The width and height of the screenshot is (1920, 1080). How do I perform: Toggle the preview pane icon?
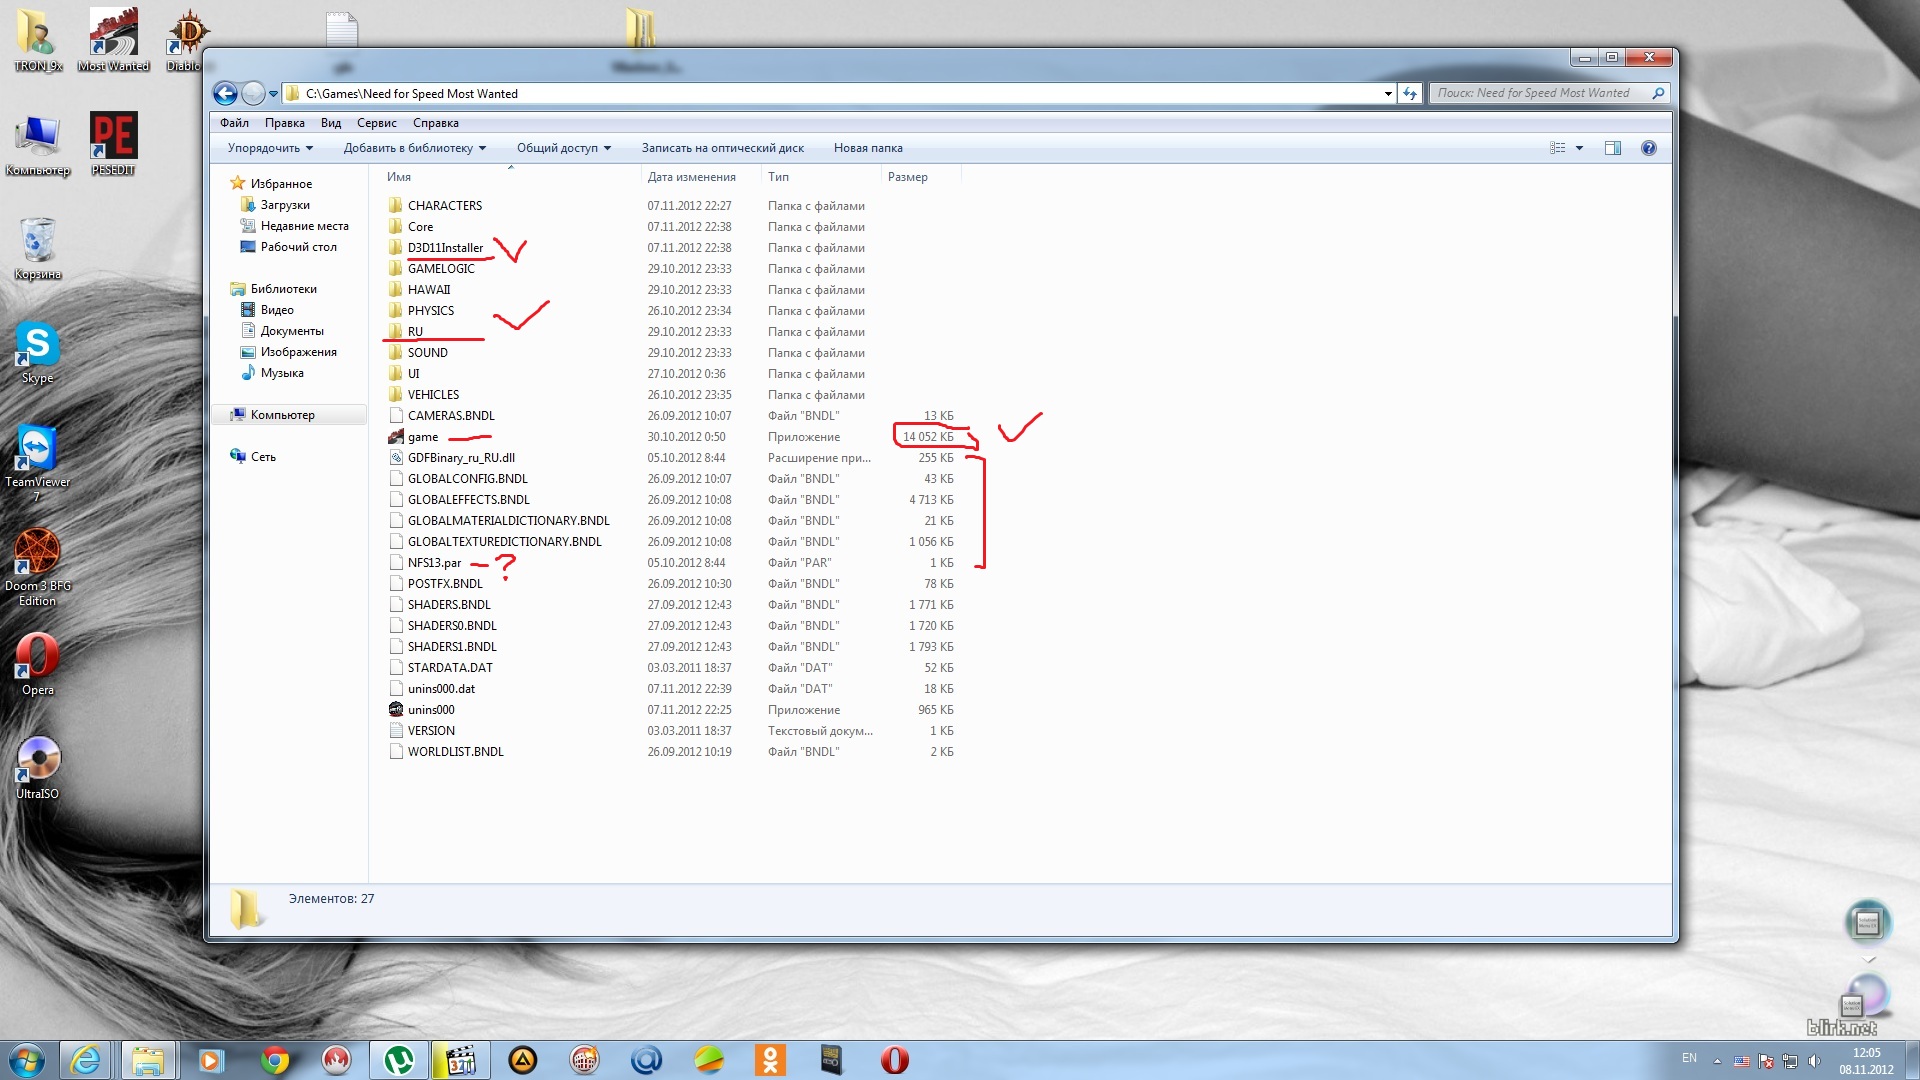click(x=1613, y=148)
